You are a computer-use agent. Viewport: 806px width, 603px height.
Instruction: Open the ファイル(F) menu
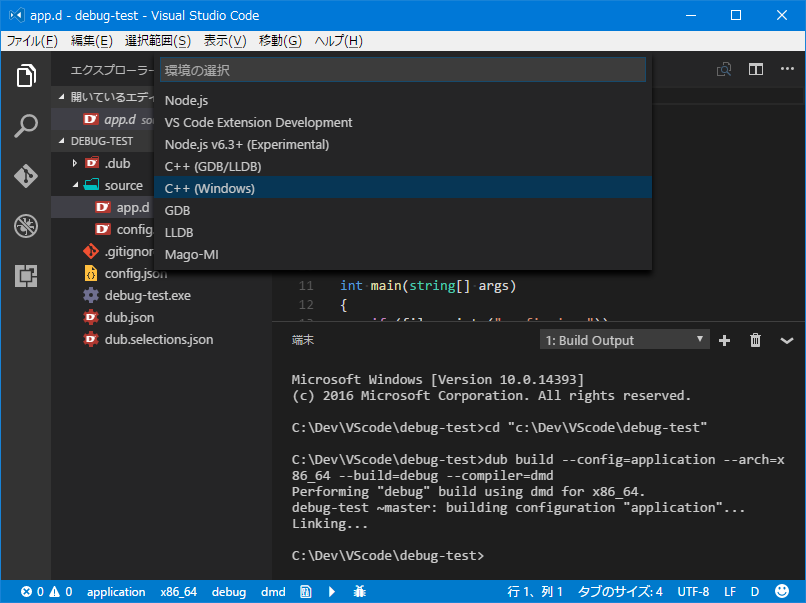click(x=32, y=41)
